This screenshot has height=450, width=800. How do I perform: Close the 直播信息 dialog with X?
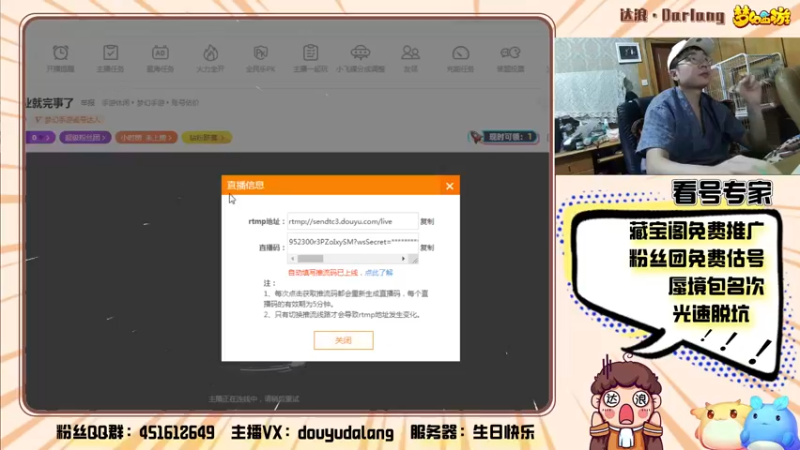pos(449,186)
